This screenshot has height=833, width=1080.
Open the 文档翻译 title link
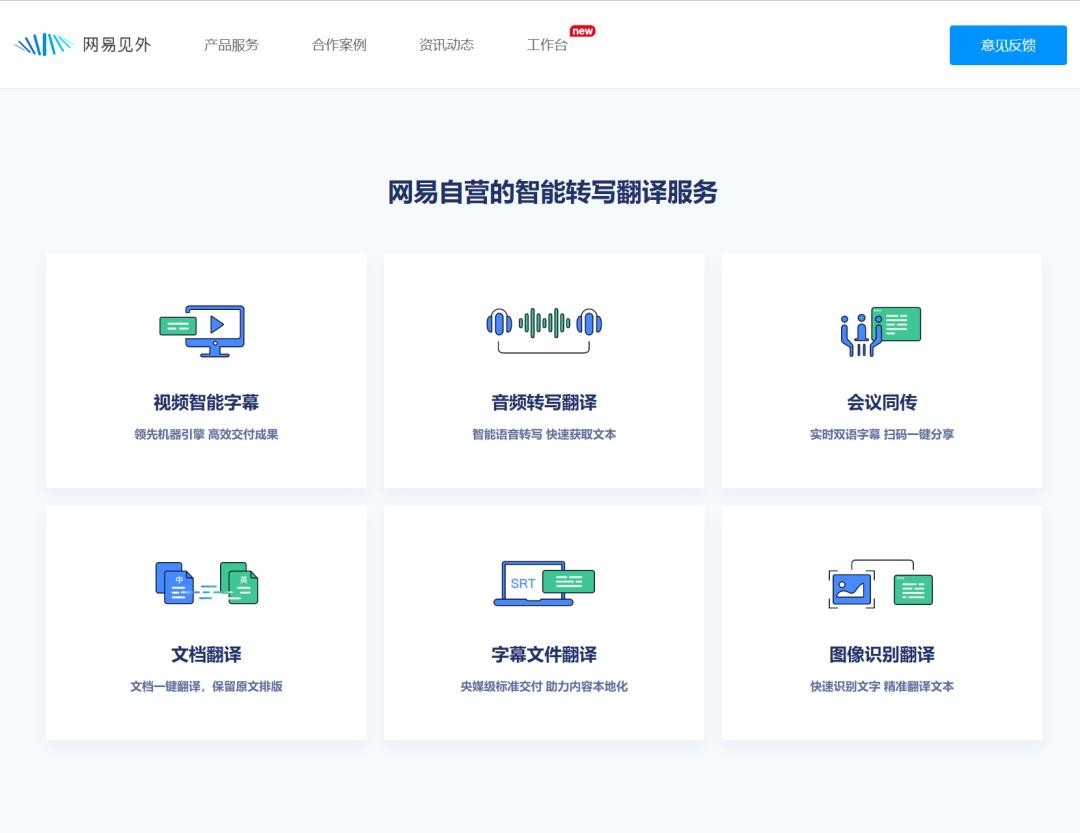206,655
